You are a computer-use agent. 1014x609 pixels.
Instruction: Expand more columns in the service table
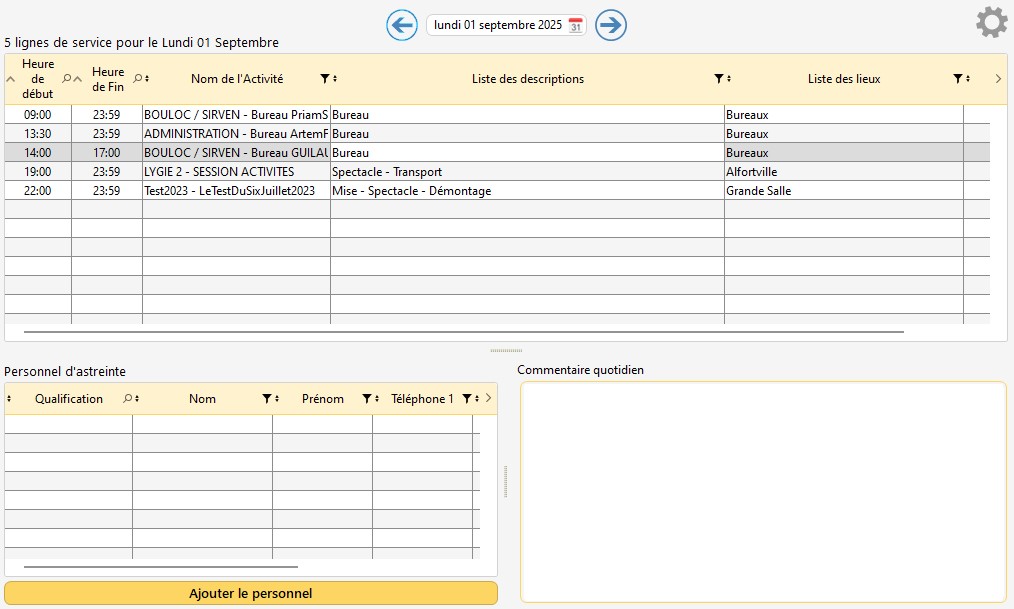pyautogui.click(x=998, y=79)
